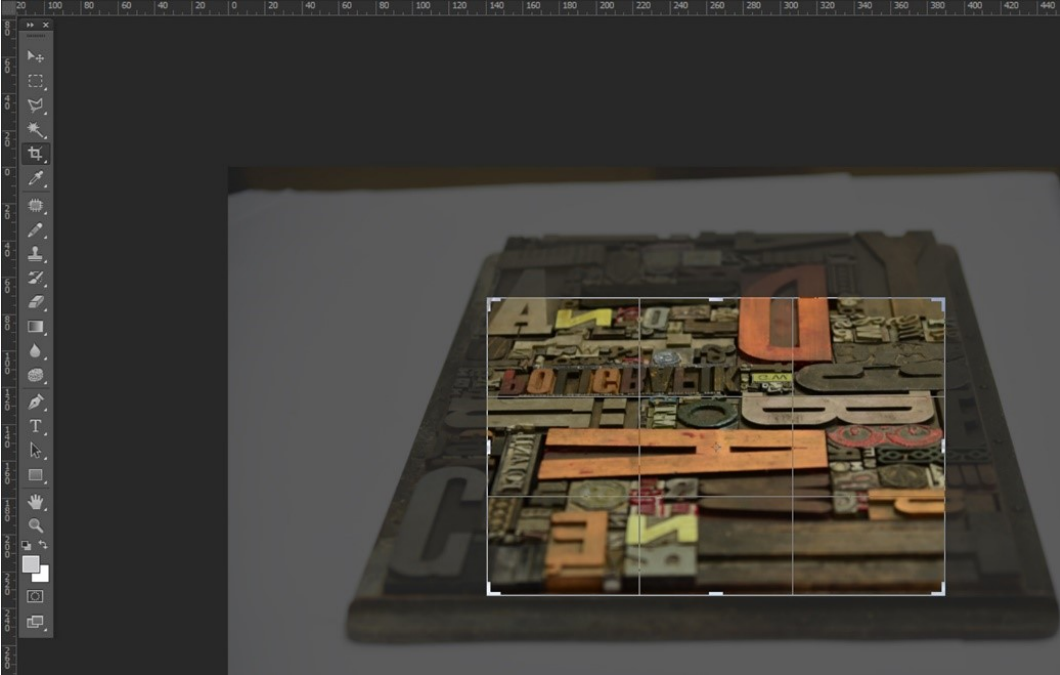Open the screen mode options
The width and height of the screenshot is (1060, 675).
coord(35,621)
